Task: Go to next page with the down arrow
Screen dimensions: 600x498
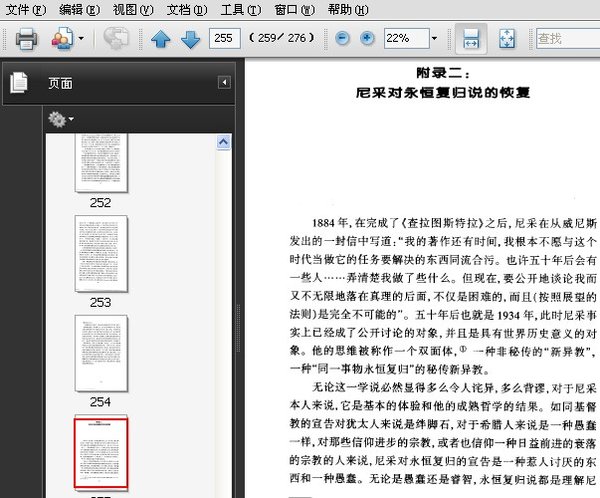Action: 190,39
